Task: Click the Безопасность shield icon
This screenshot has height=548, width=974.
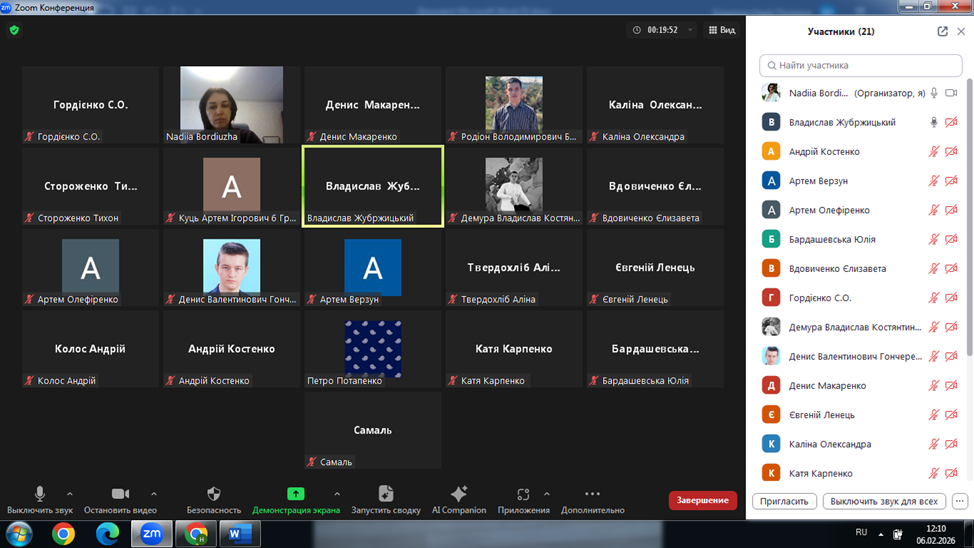Action: coord(213,494)
